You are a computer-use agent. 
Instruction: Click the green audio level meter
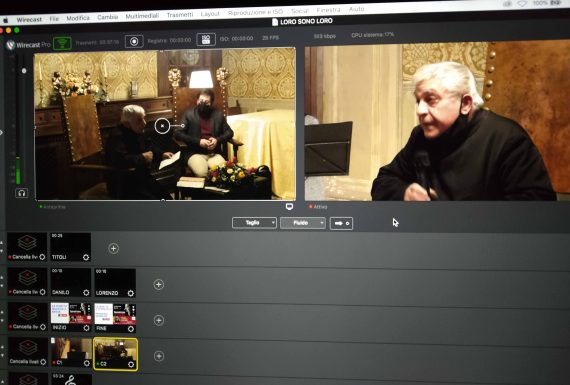point(18,170)
